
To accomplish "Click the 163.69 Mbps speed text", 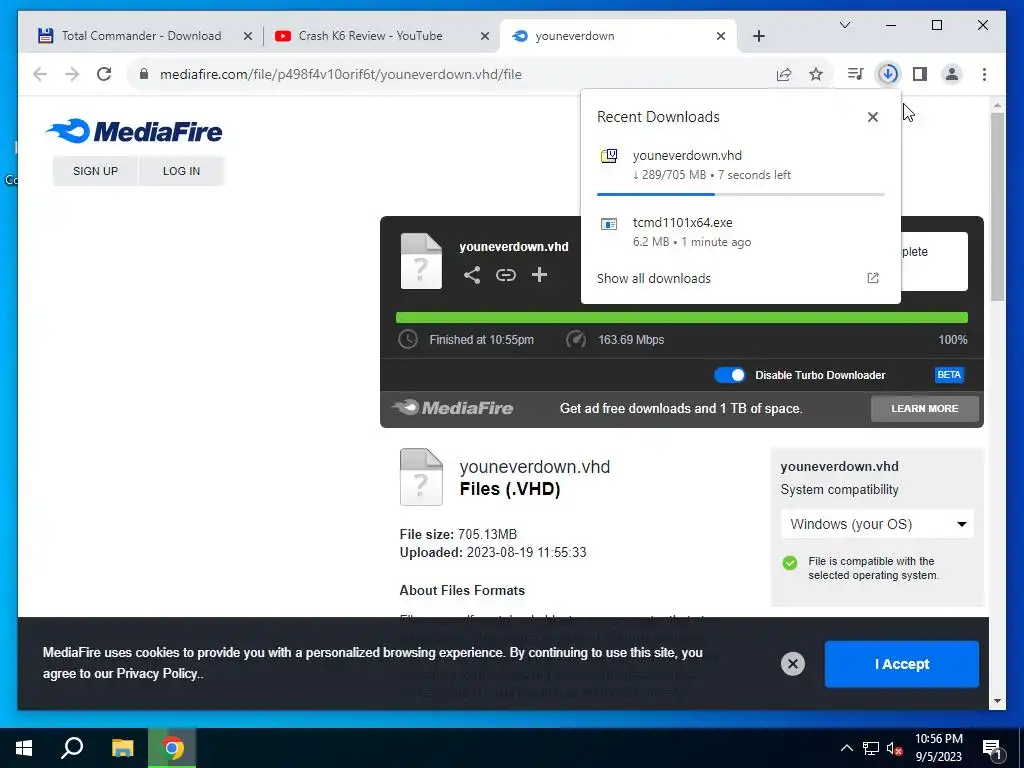I will point(631,340).
